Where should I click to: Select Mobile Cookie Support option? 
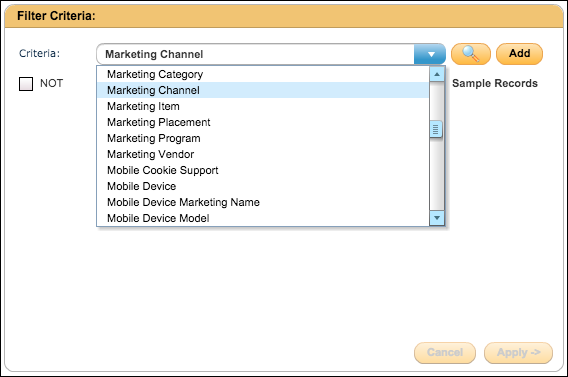pos(263,170)
